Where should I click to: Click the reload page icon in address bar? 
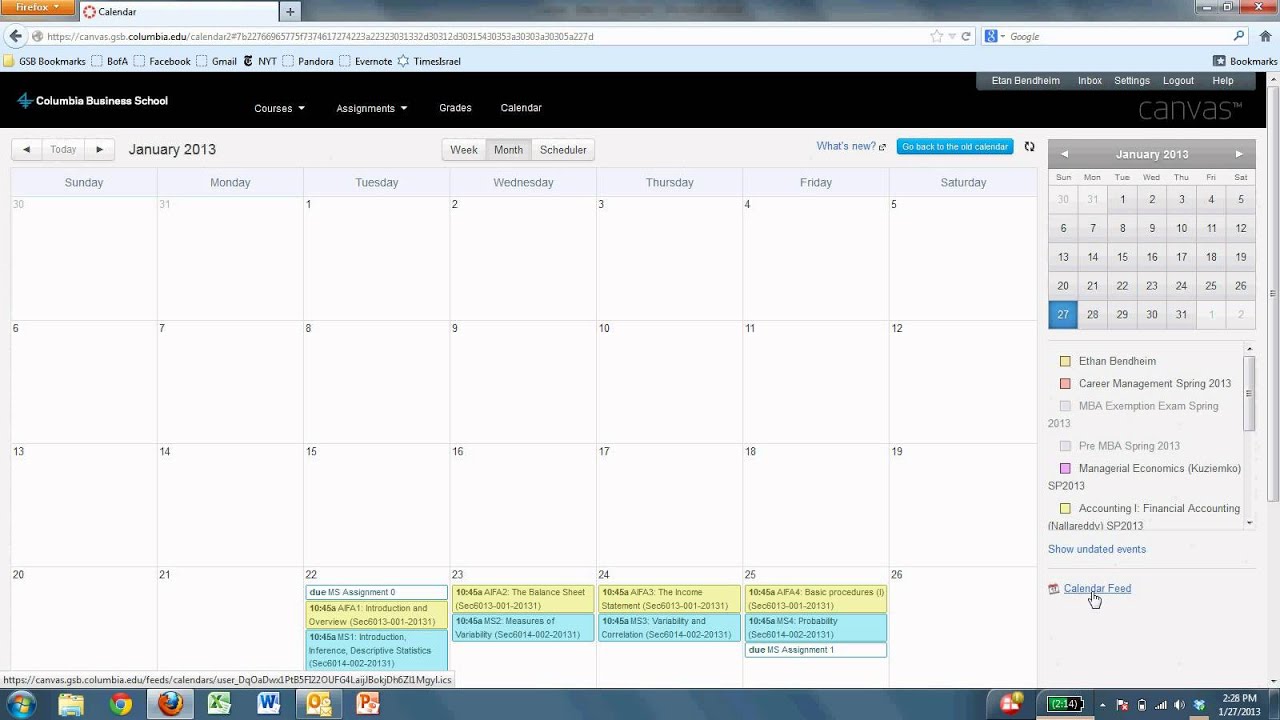(x=966, y=36)
